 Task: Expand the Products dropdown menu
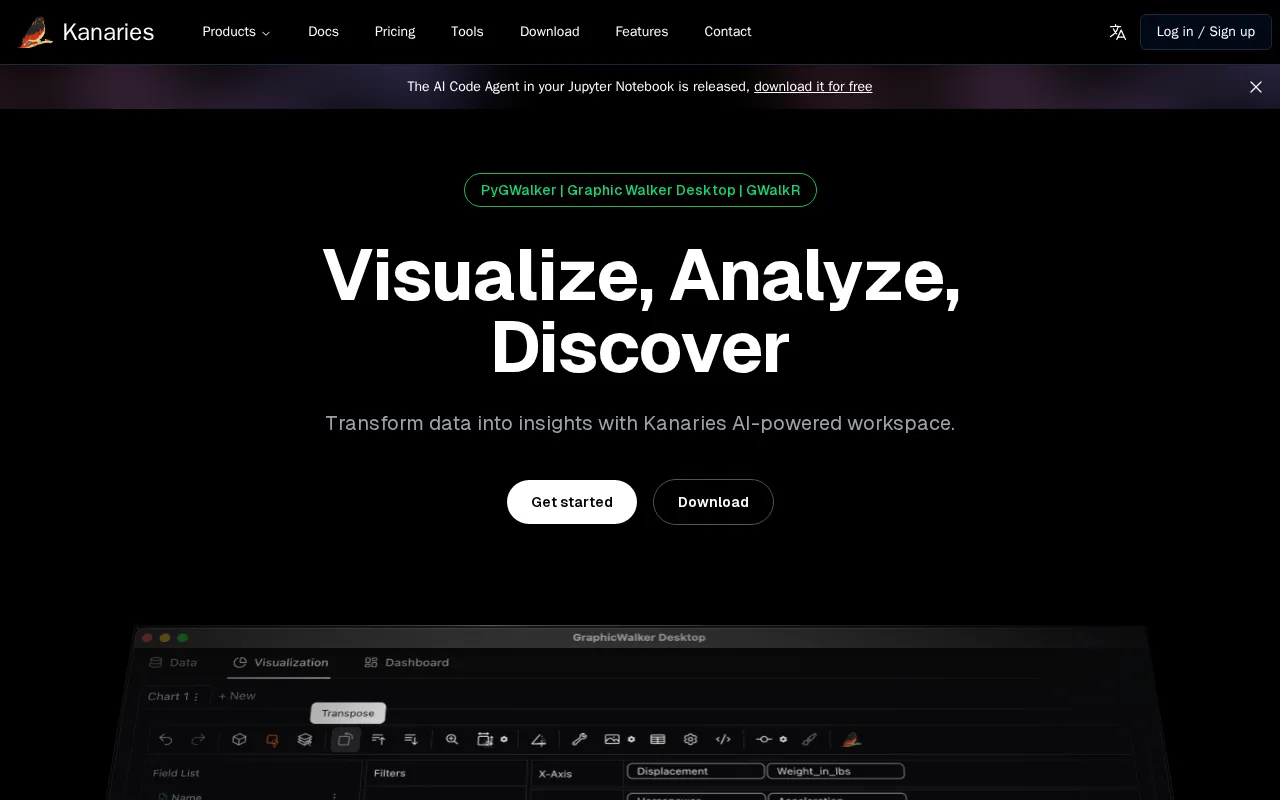click(236, 32)
